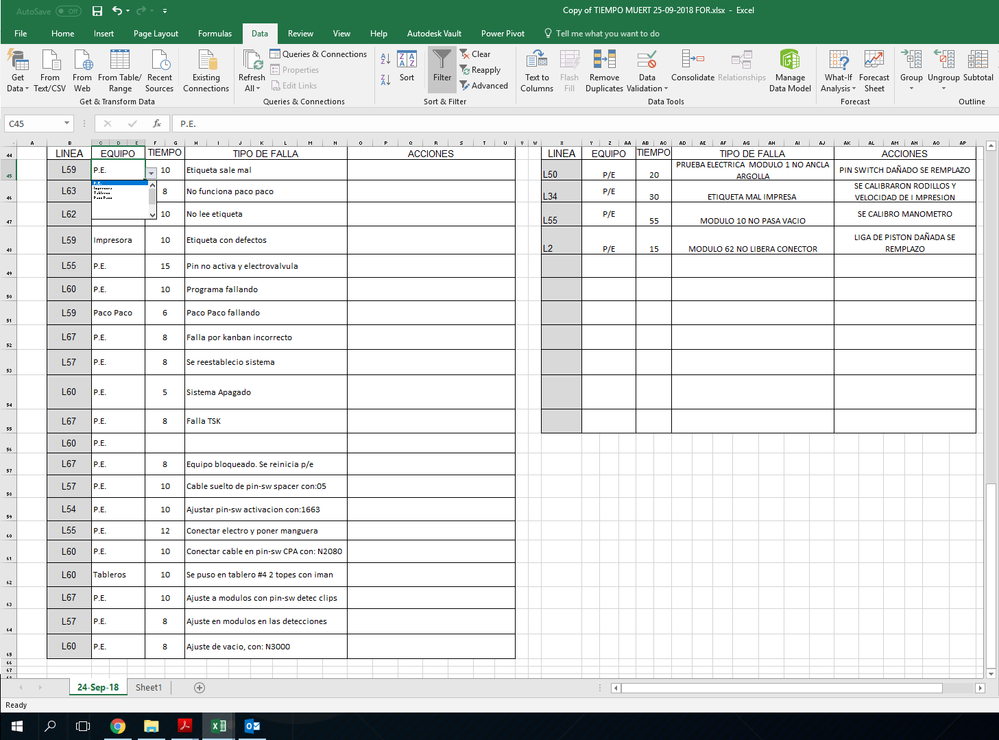
Task: Open File Explorer from taskbar
Action: pos(151,726)
